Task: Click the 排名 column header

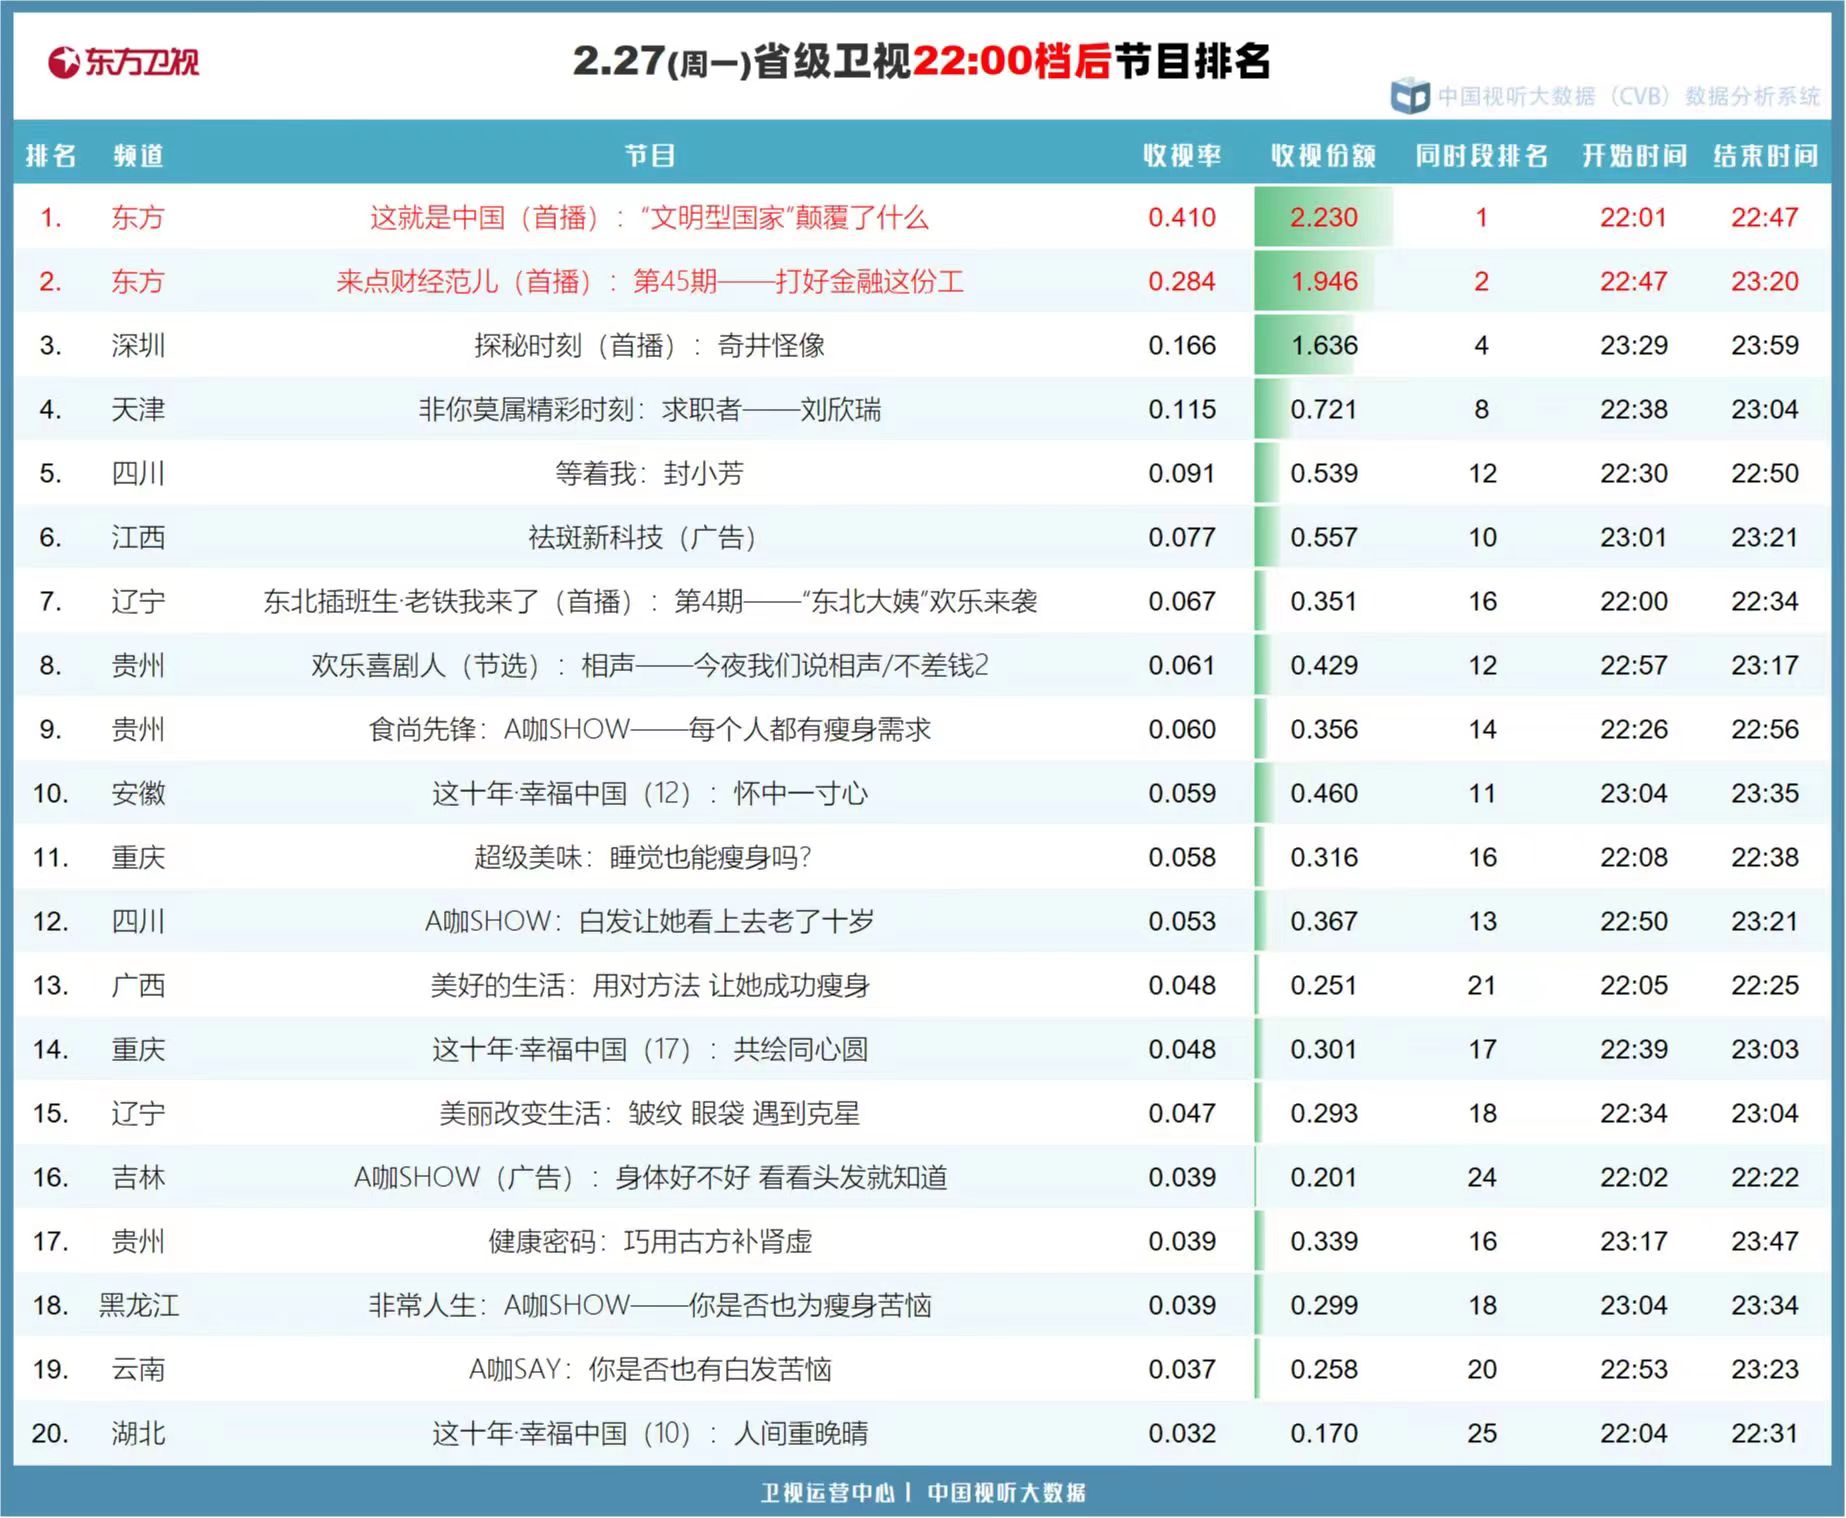Action: (51, 156)
